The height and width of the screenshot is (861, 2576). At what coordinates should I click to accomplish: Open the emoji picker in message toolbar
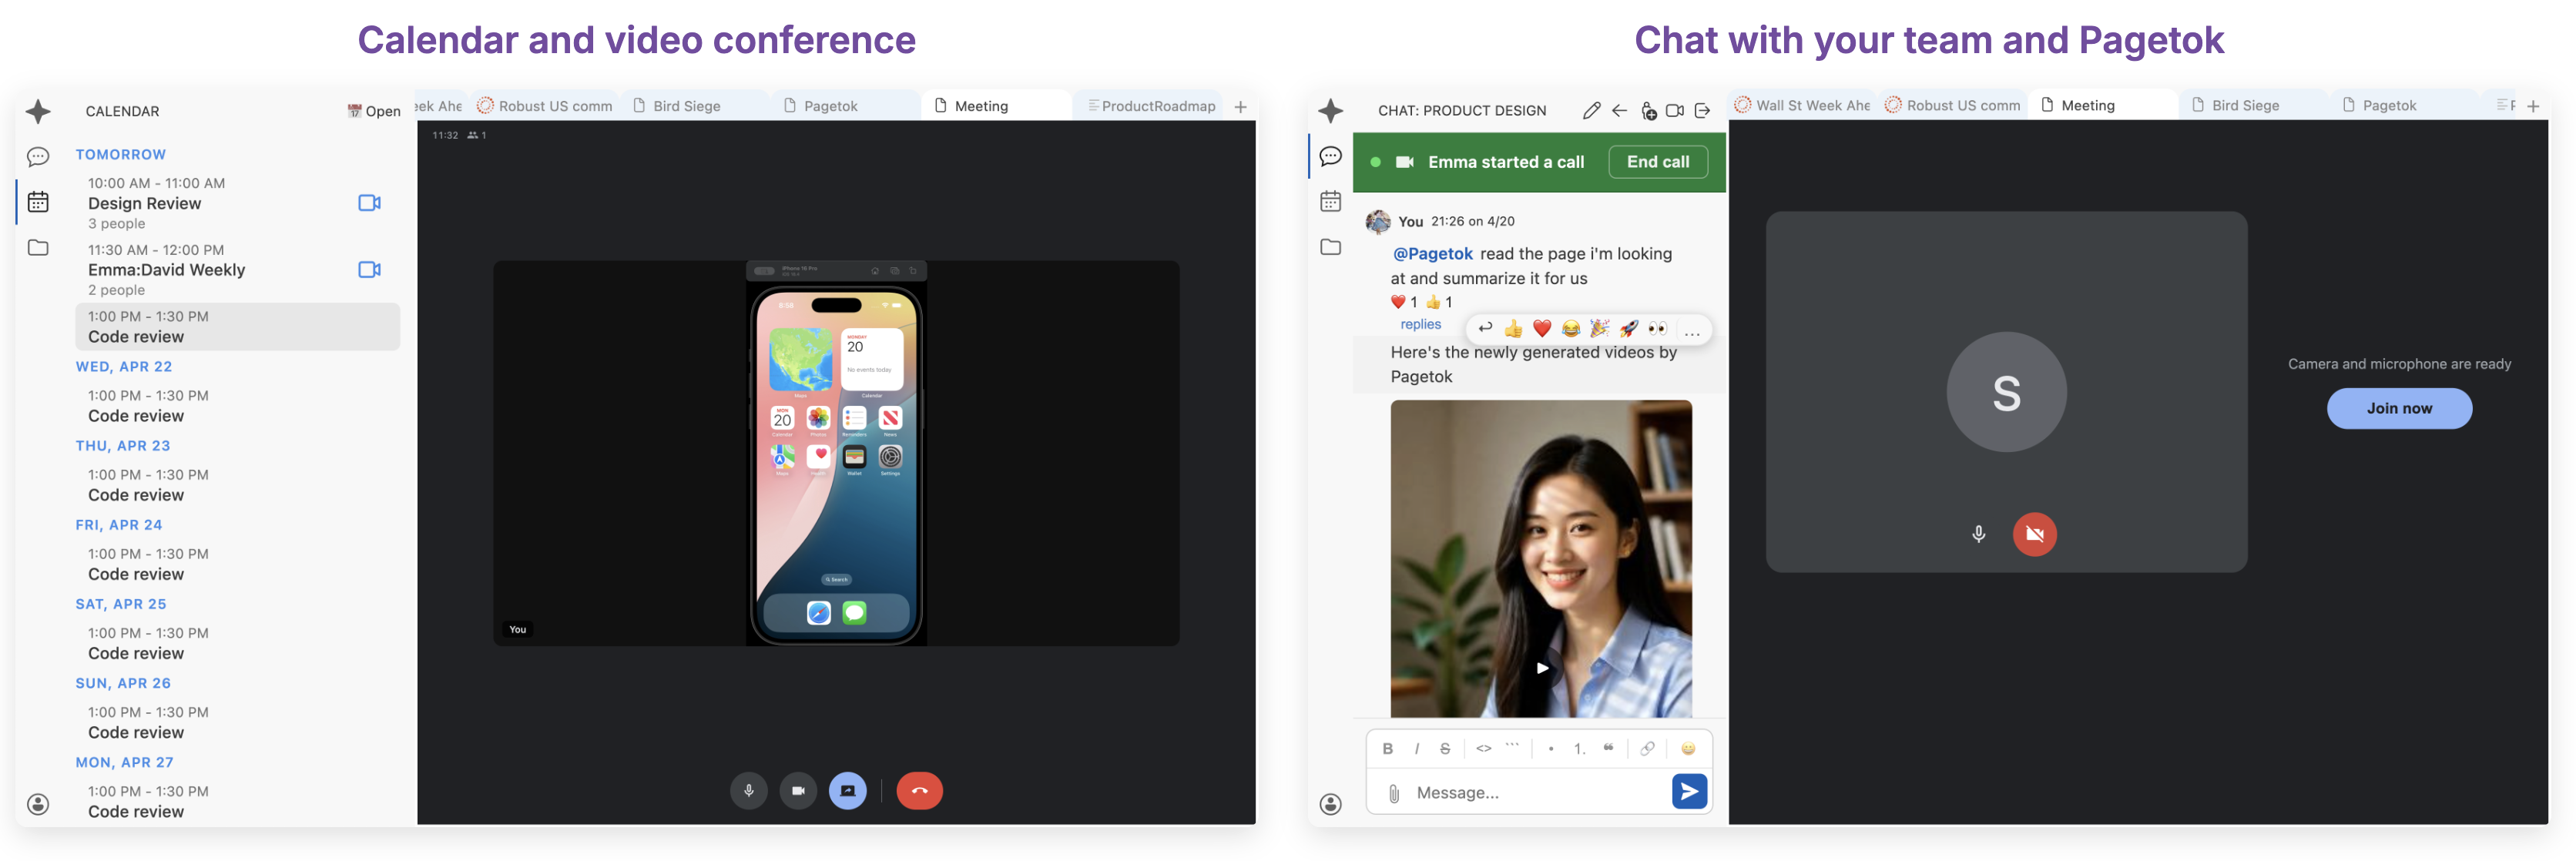[1688, 749]
